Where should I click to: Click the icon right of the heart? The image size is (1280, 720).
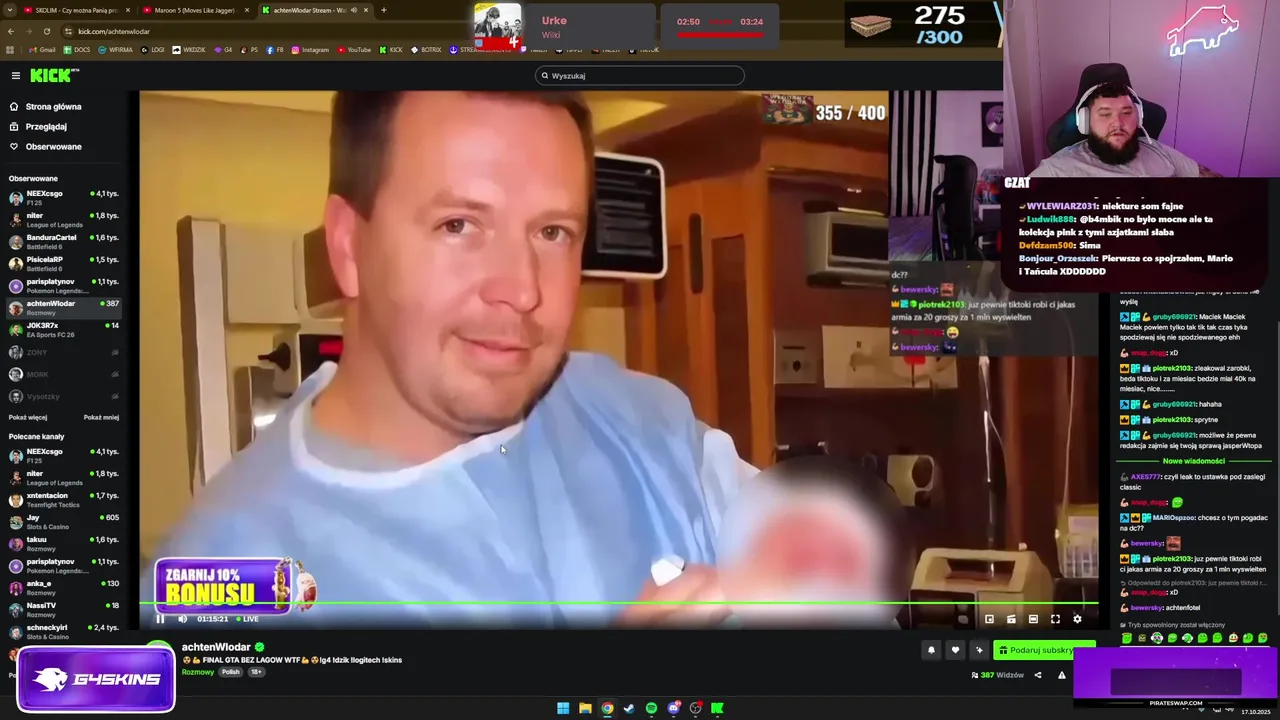979,650
